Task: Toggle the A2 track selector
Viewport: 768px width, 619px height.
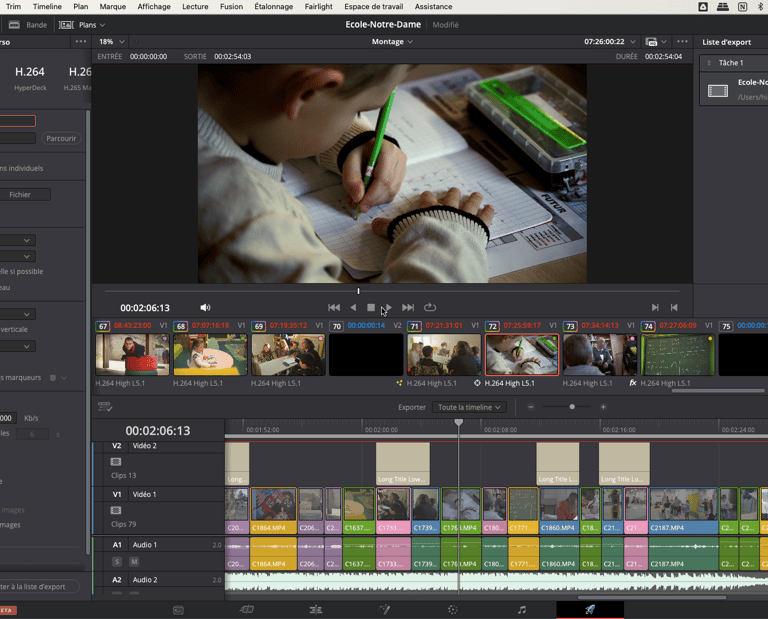Action: click(117, 580)
